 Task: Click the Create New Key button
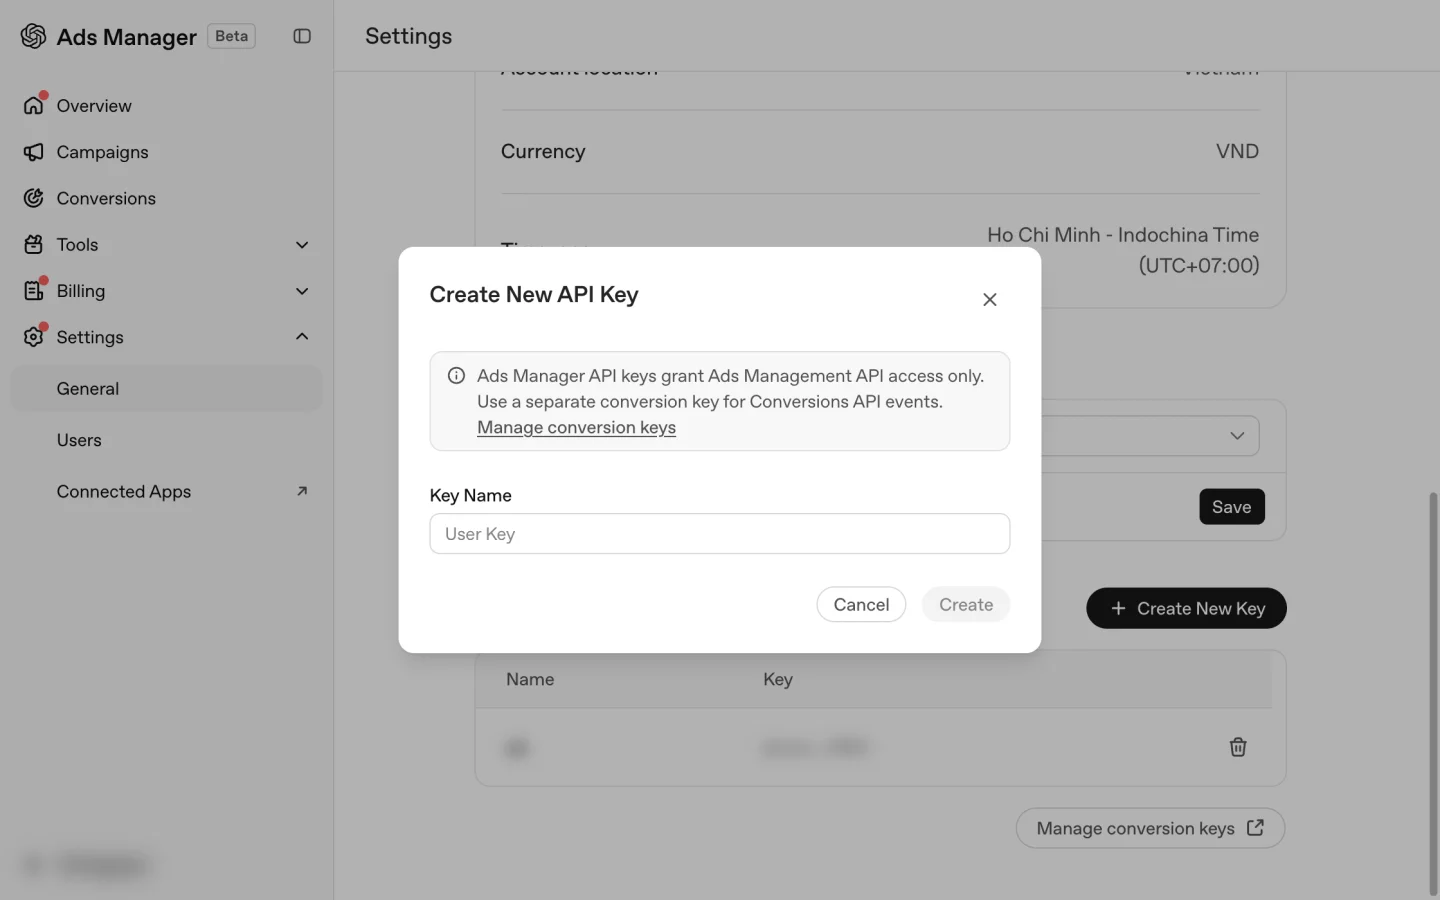tap(1186, 608)
